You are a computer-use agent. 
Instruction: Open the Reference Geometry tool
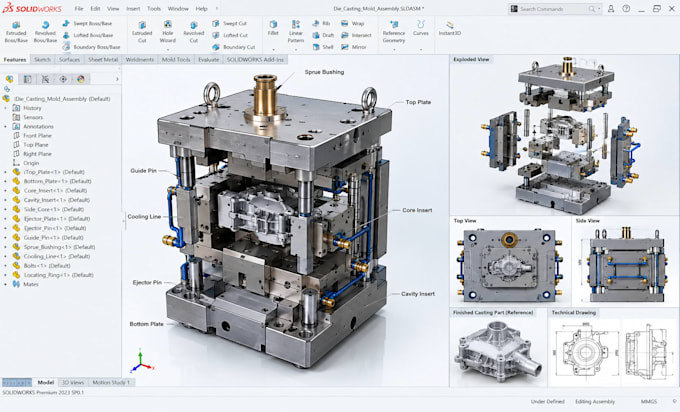[x=394, y=32]
